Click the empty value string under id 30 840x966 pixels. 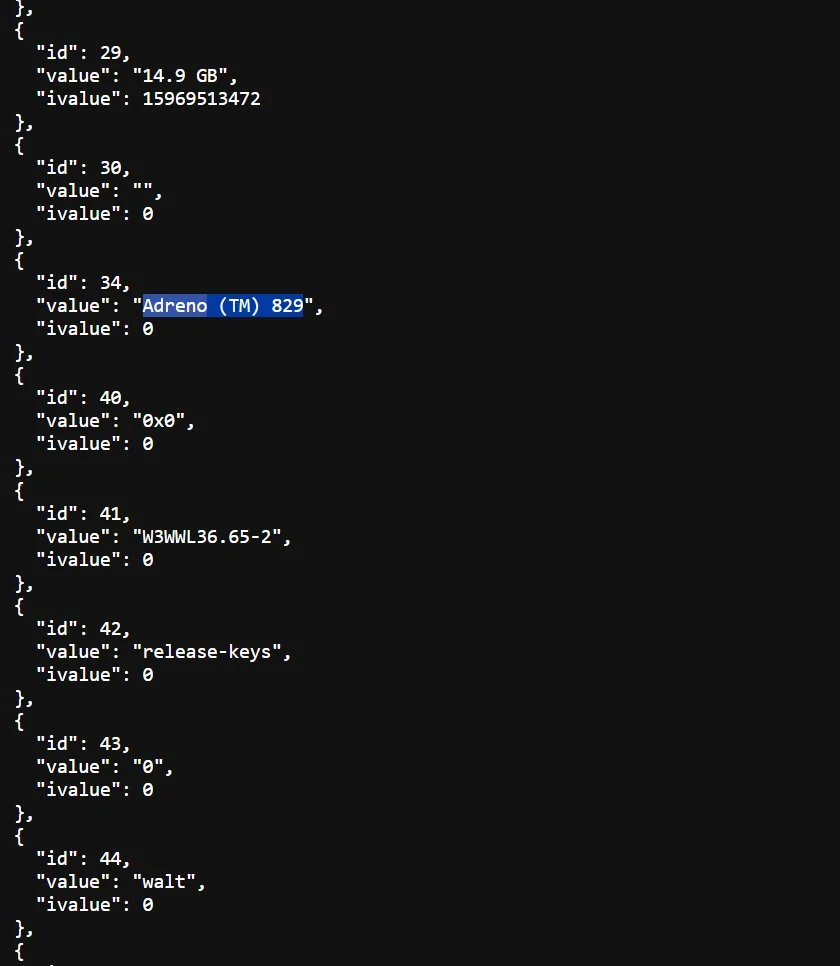[143, 191]
